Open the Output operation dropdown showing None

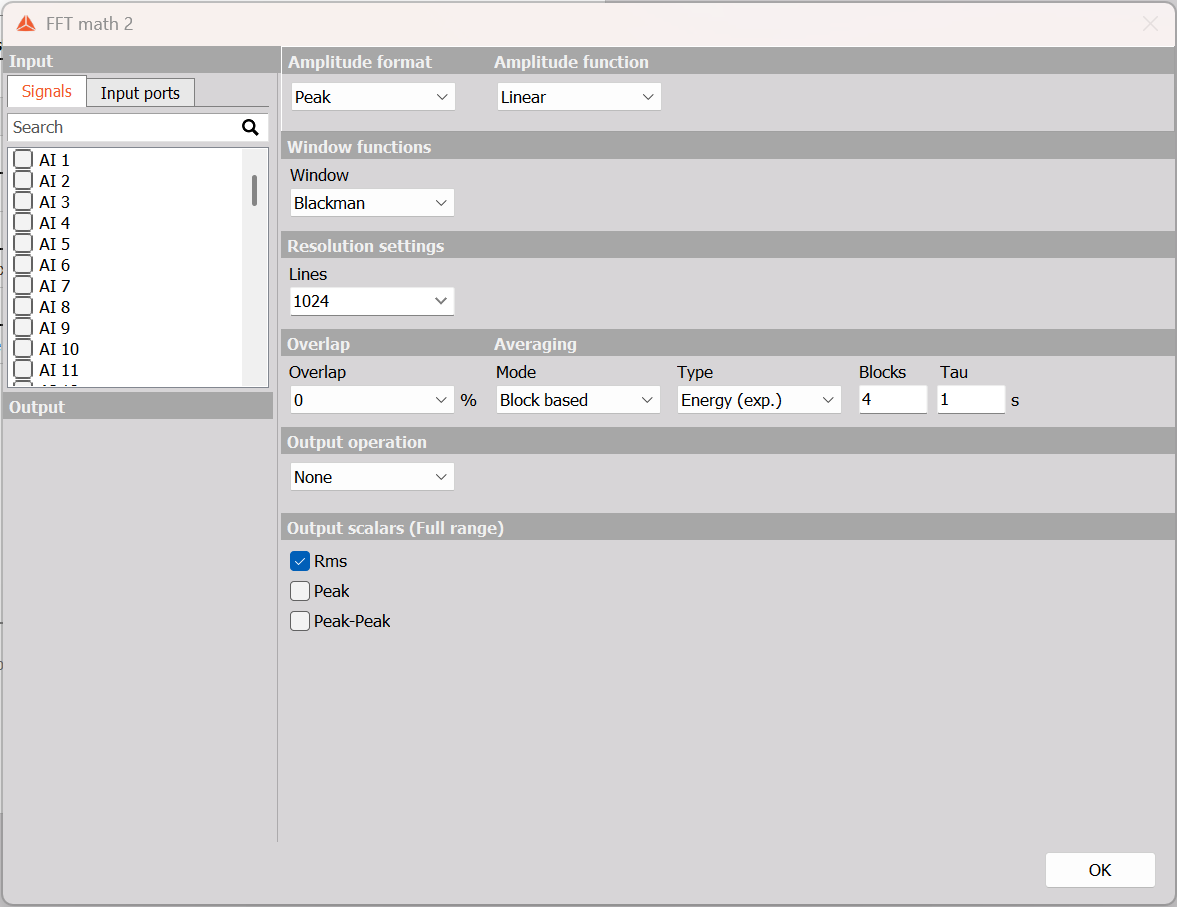[x=372, y=477]
